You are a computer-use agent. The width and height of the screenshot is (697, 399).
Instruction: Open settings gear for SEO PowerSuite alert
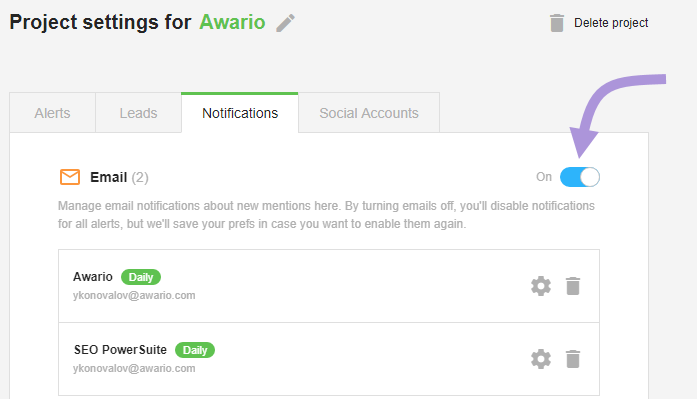[541, 359]
